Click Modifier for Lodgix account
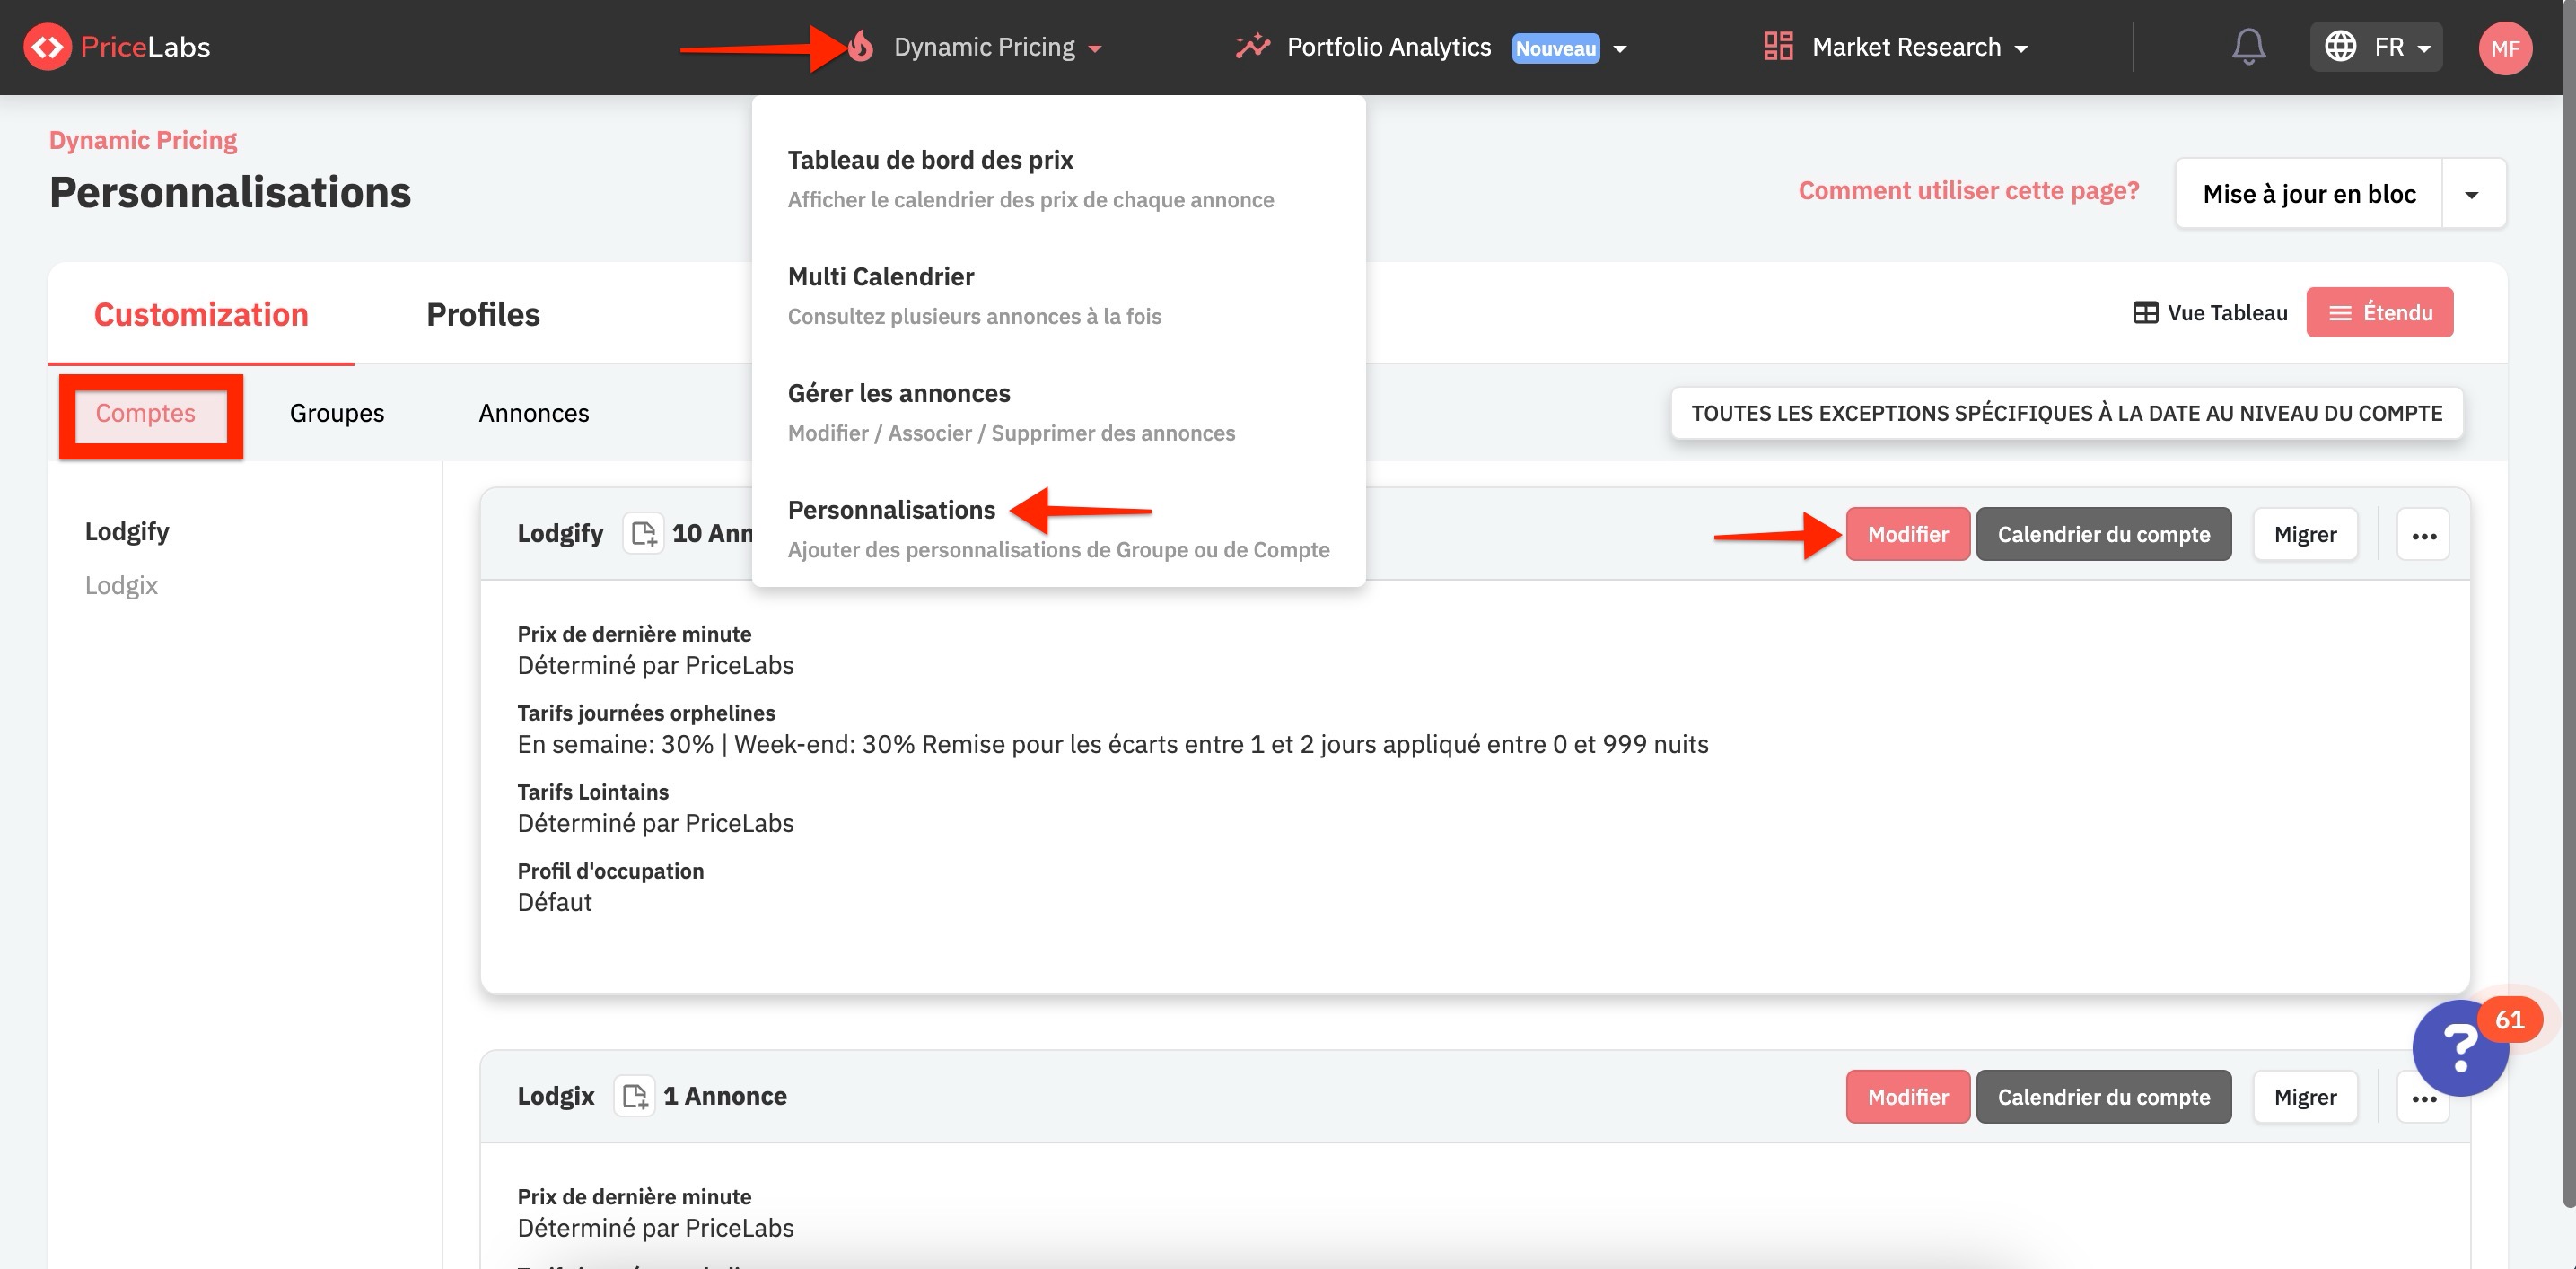Screen dimensions: 2576x1269 pyautogui.click(x=1908, y=1097)
